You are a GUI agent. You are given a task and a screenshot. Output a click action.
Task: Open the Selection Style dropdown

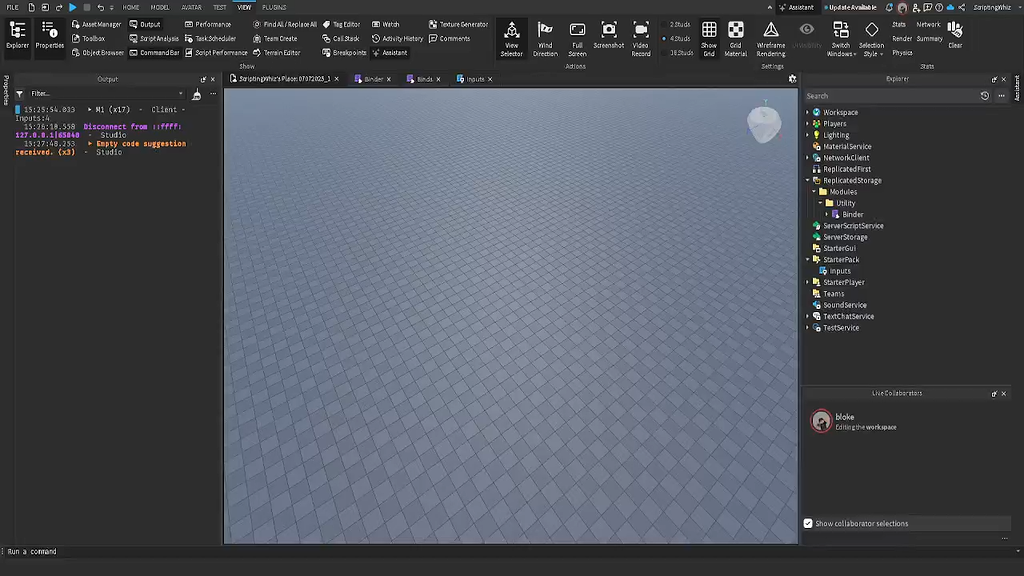pos(874,39)
